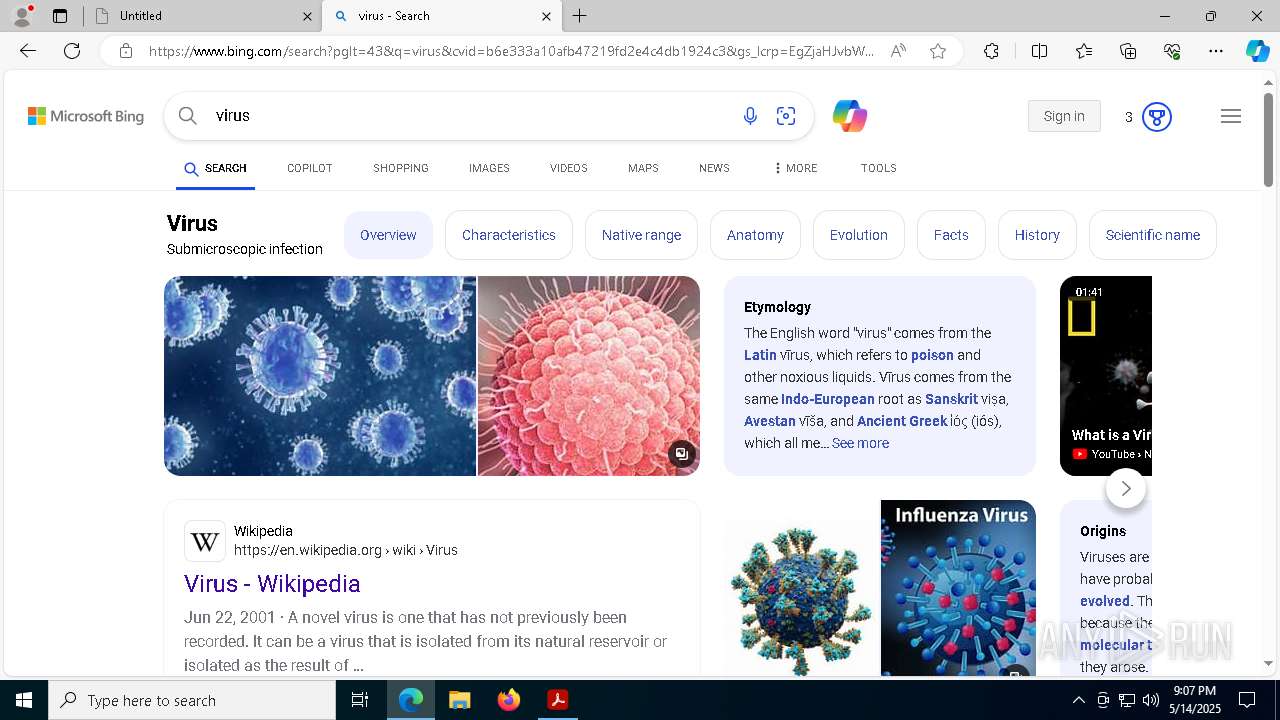Select the History chip

point(1037,235)
